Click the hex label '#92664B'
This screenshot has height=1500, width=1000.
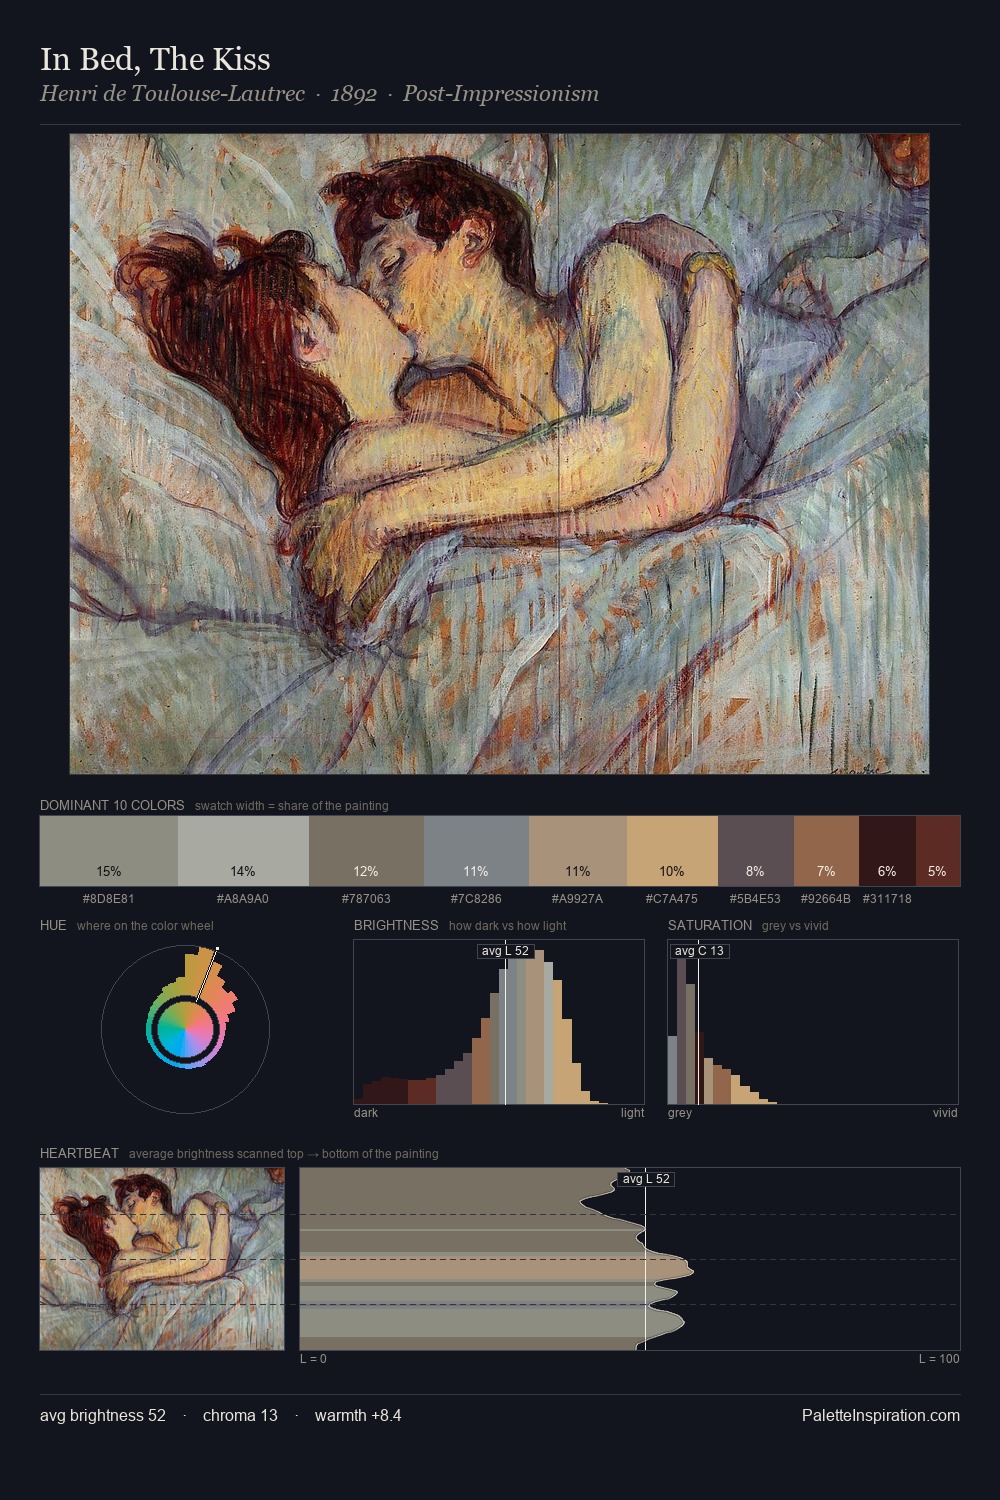pos(826,899)
